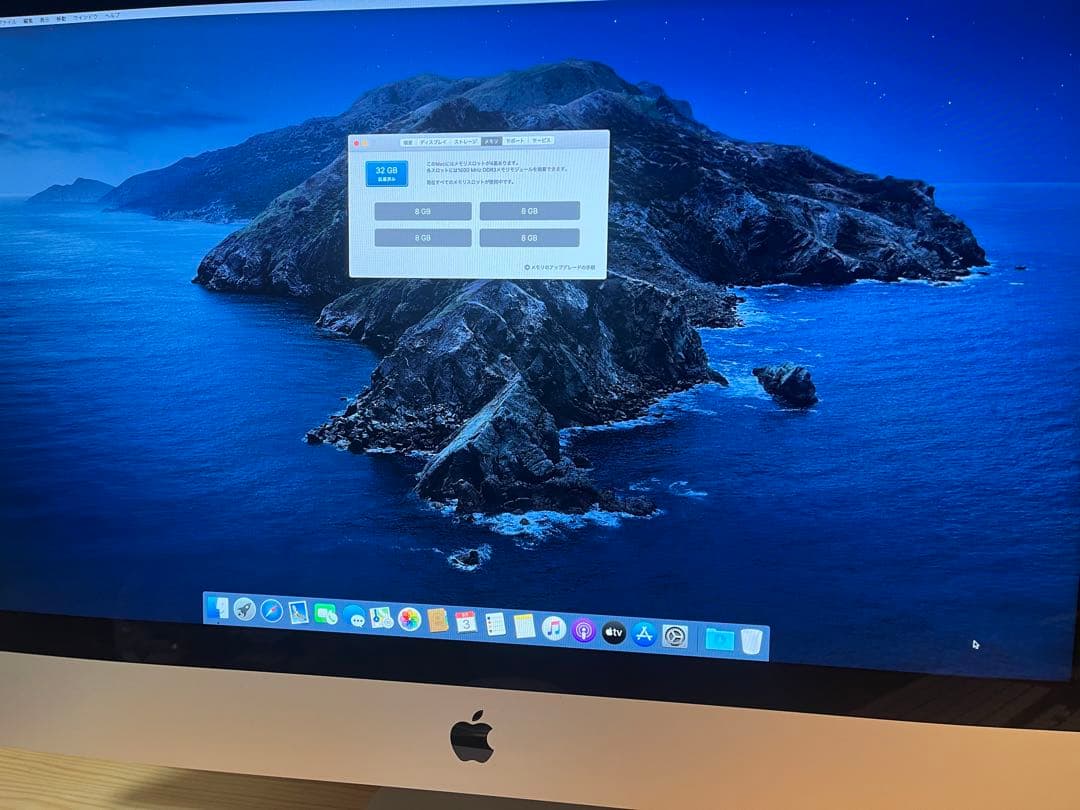Launch Apple Music from the Dock
This screenshot has width=1080, height=810.
click(553, 627)
